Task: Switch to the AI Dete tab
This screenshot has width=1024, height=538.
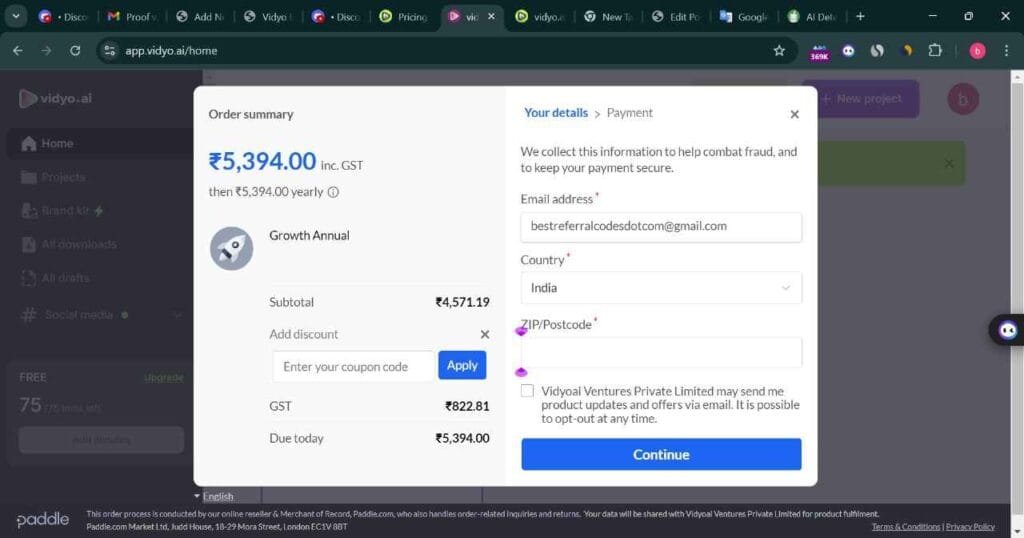Action: (x=812, y=16)
